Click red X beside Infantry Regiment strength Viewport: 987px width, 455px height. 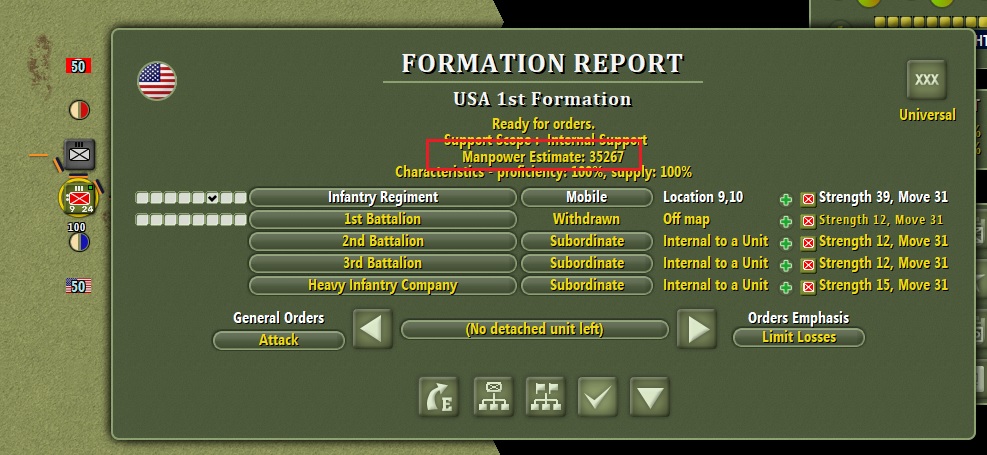click(808, 199)
